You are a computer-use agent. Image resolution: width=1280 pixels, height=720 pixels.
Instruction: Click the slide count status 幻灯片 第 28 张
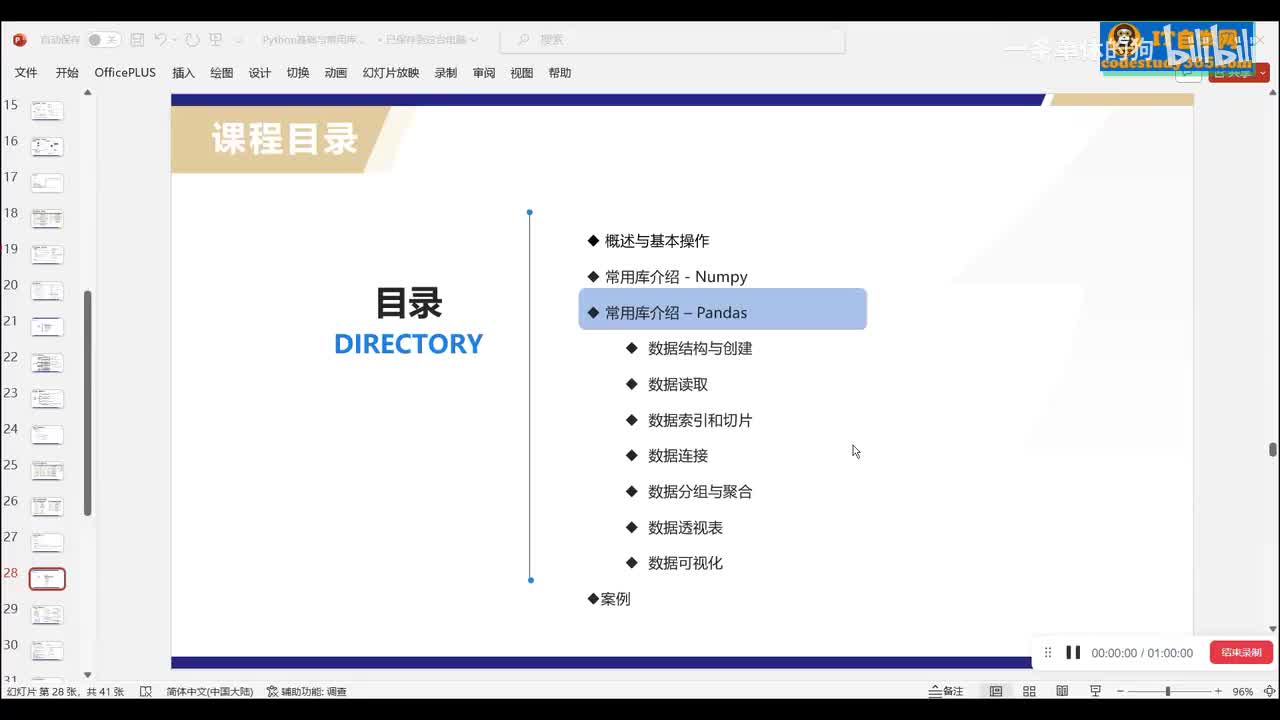[x=66, y=691]
